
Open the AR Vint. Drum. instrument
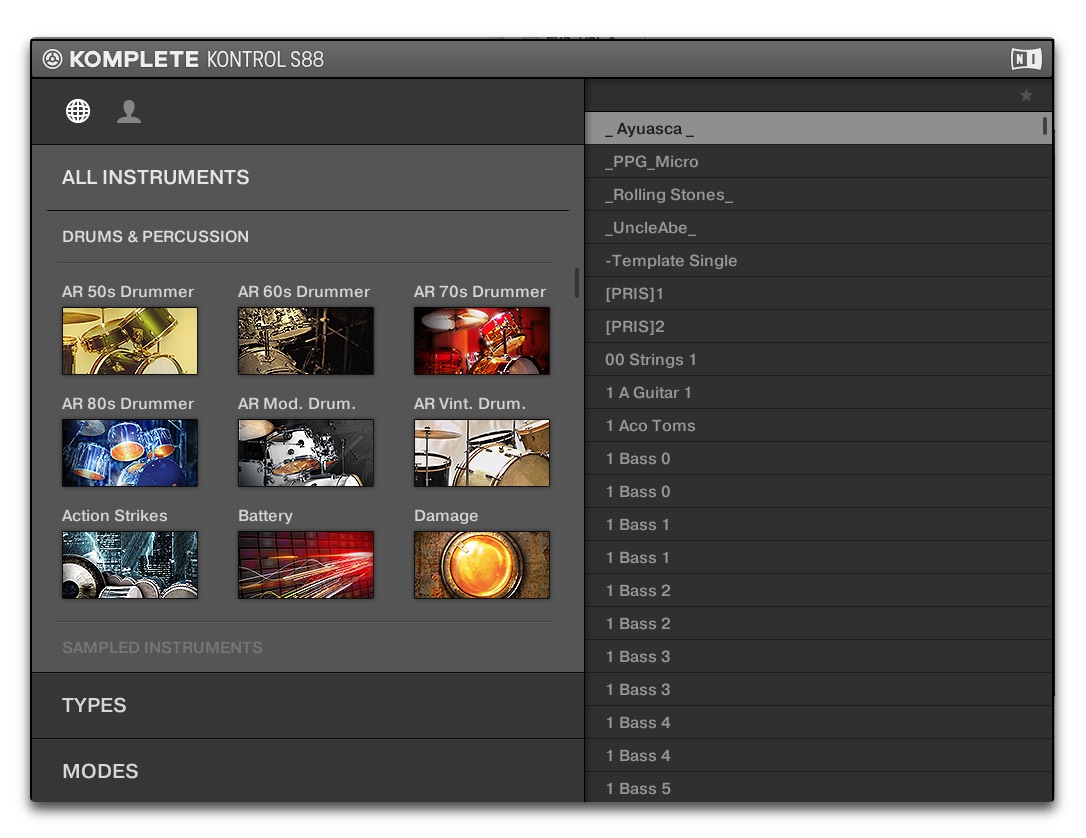click(481, 453)
